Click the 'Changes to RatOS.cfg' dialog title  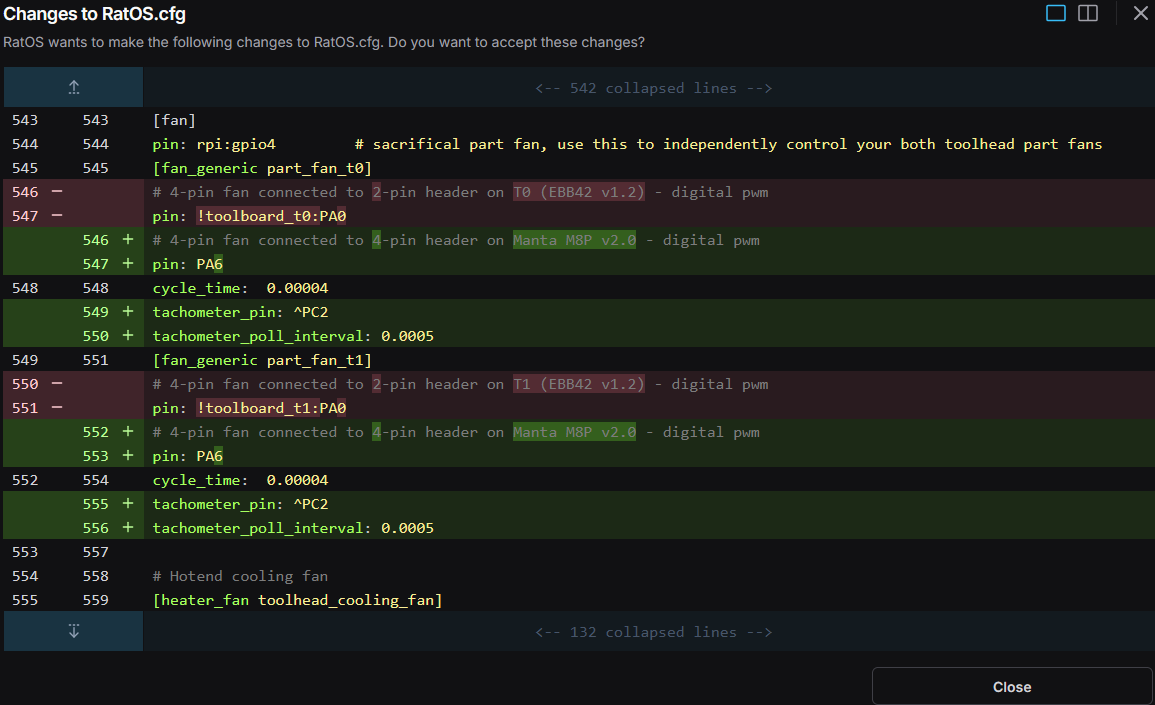(x=94, y=14)
